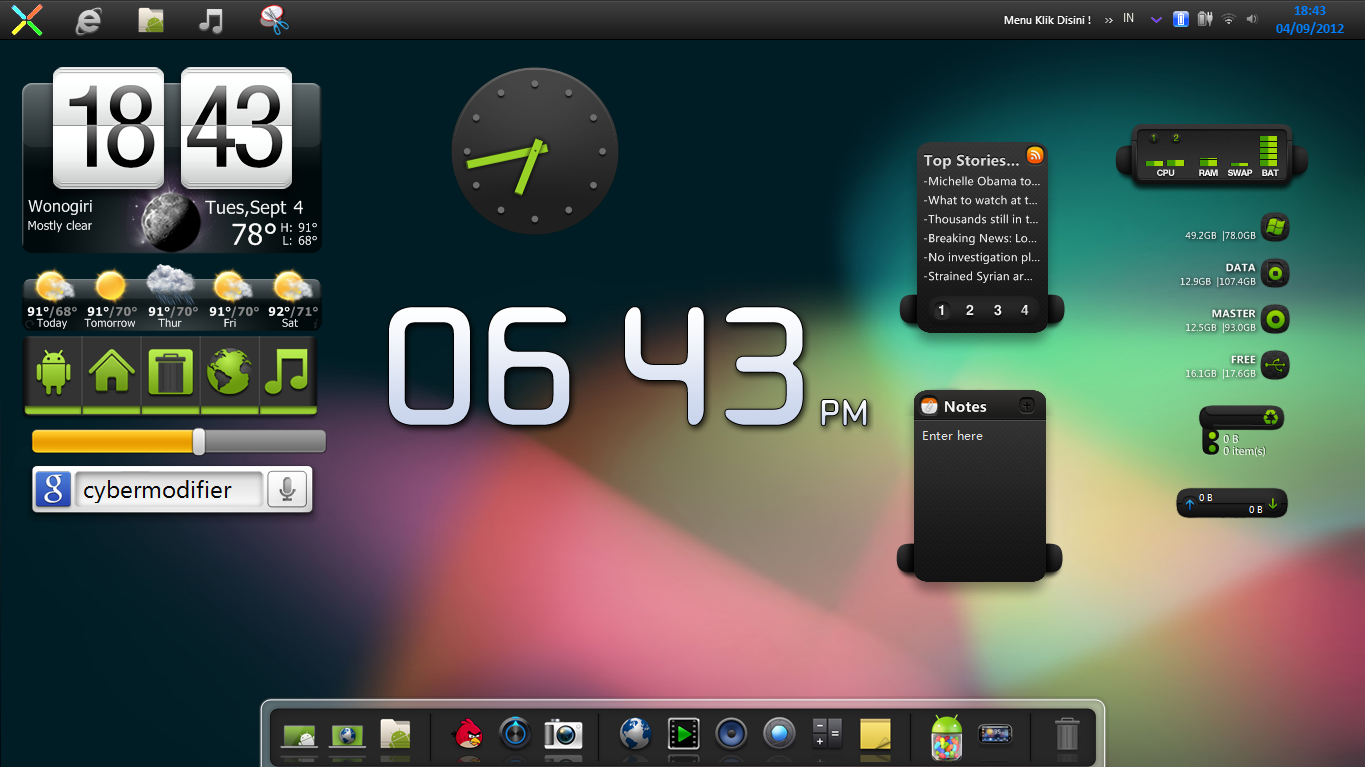Open the DATA drive icon
1365x767 pixels.
point(1275,273)
